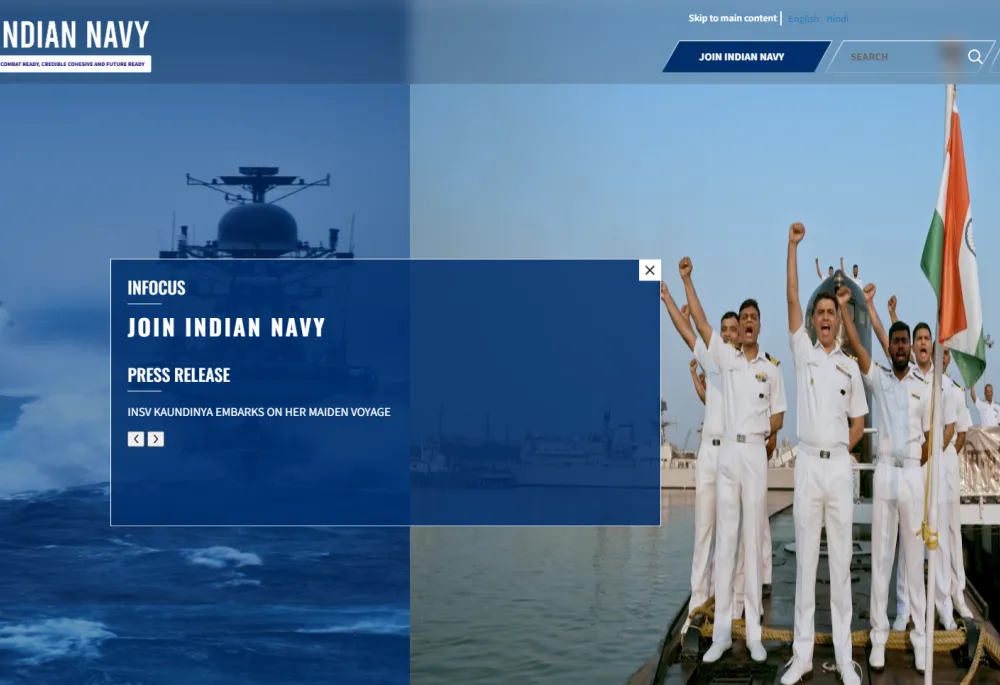Click the search magnifier icon
1000x685 pixels.
pos(974,57)
